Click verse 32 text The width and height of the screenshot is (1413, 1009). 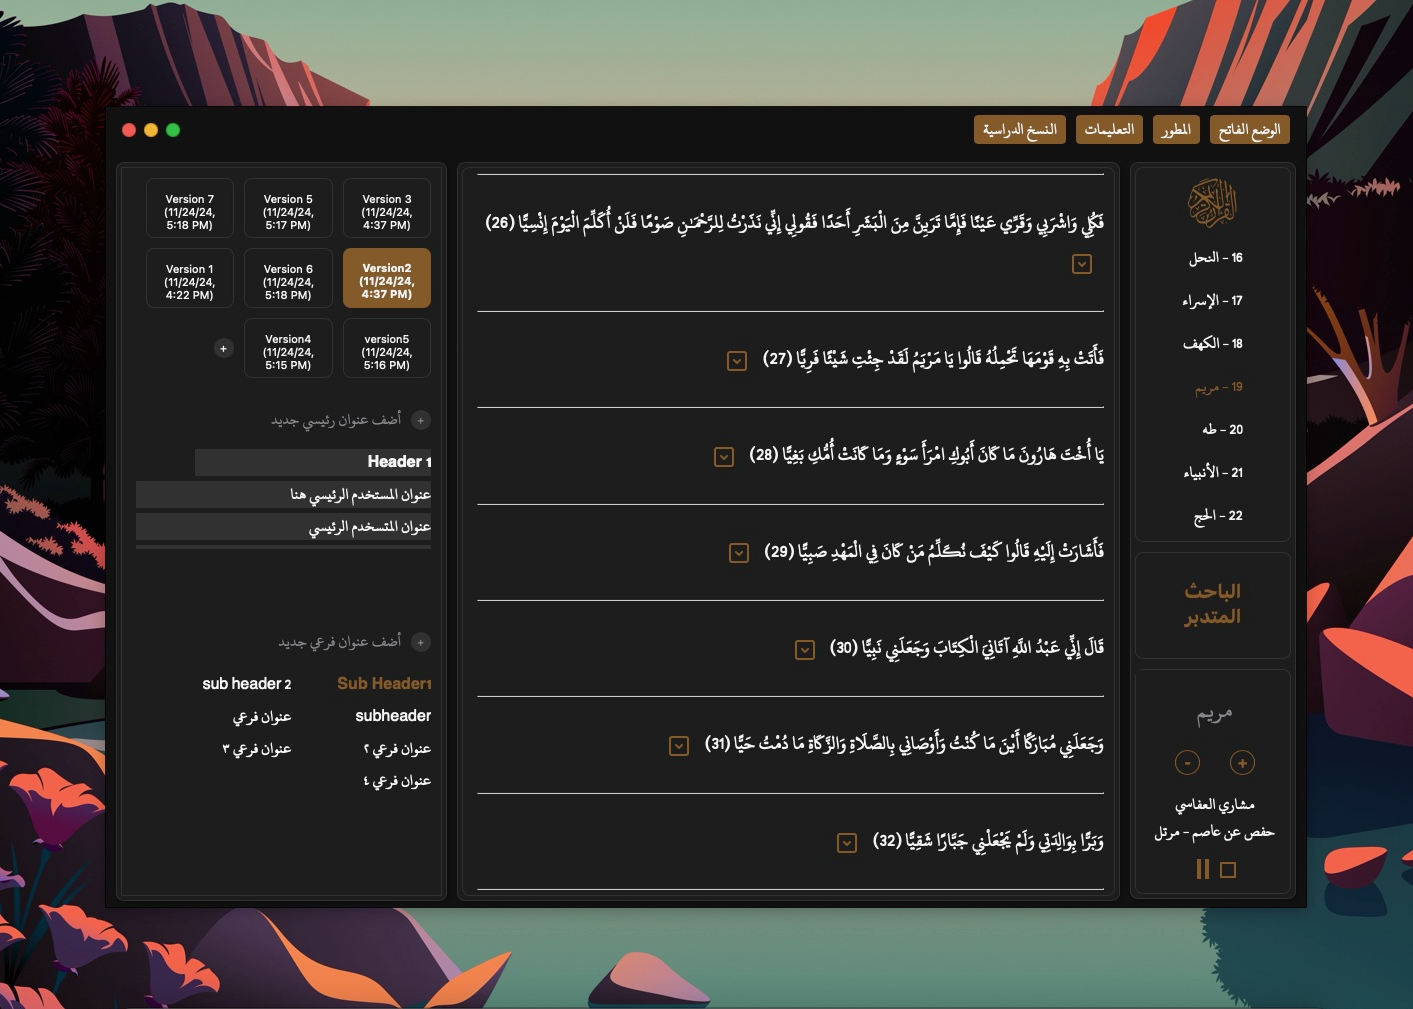[x=988, y=841]
